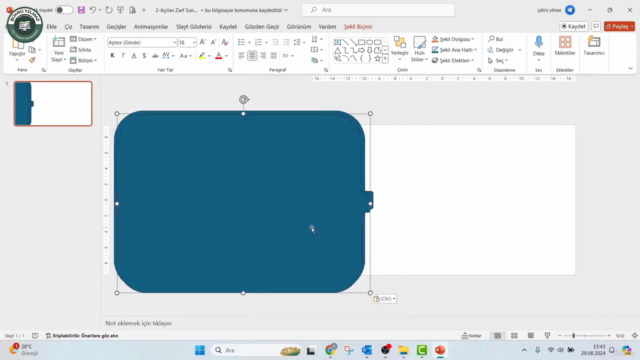Open the Görünüm (View) tab
This screenshot has height=360, width=640.
click(299, 27)
